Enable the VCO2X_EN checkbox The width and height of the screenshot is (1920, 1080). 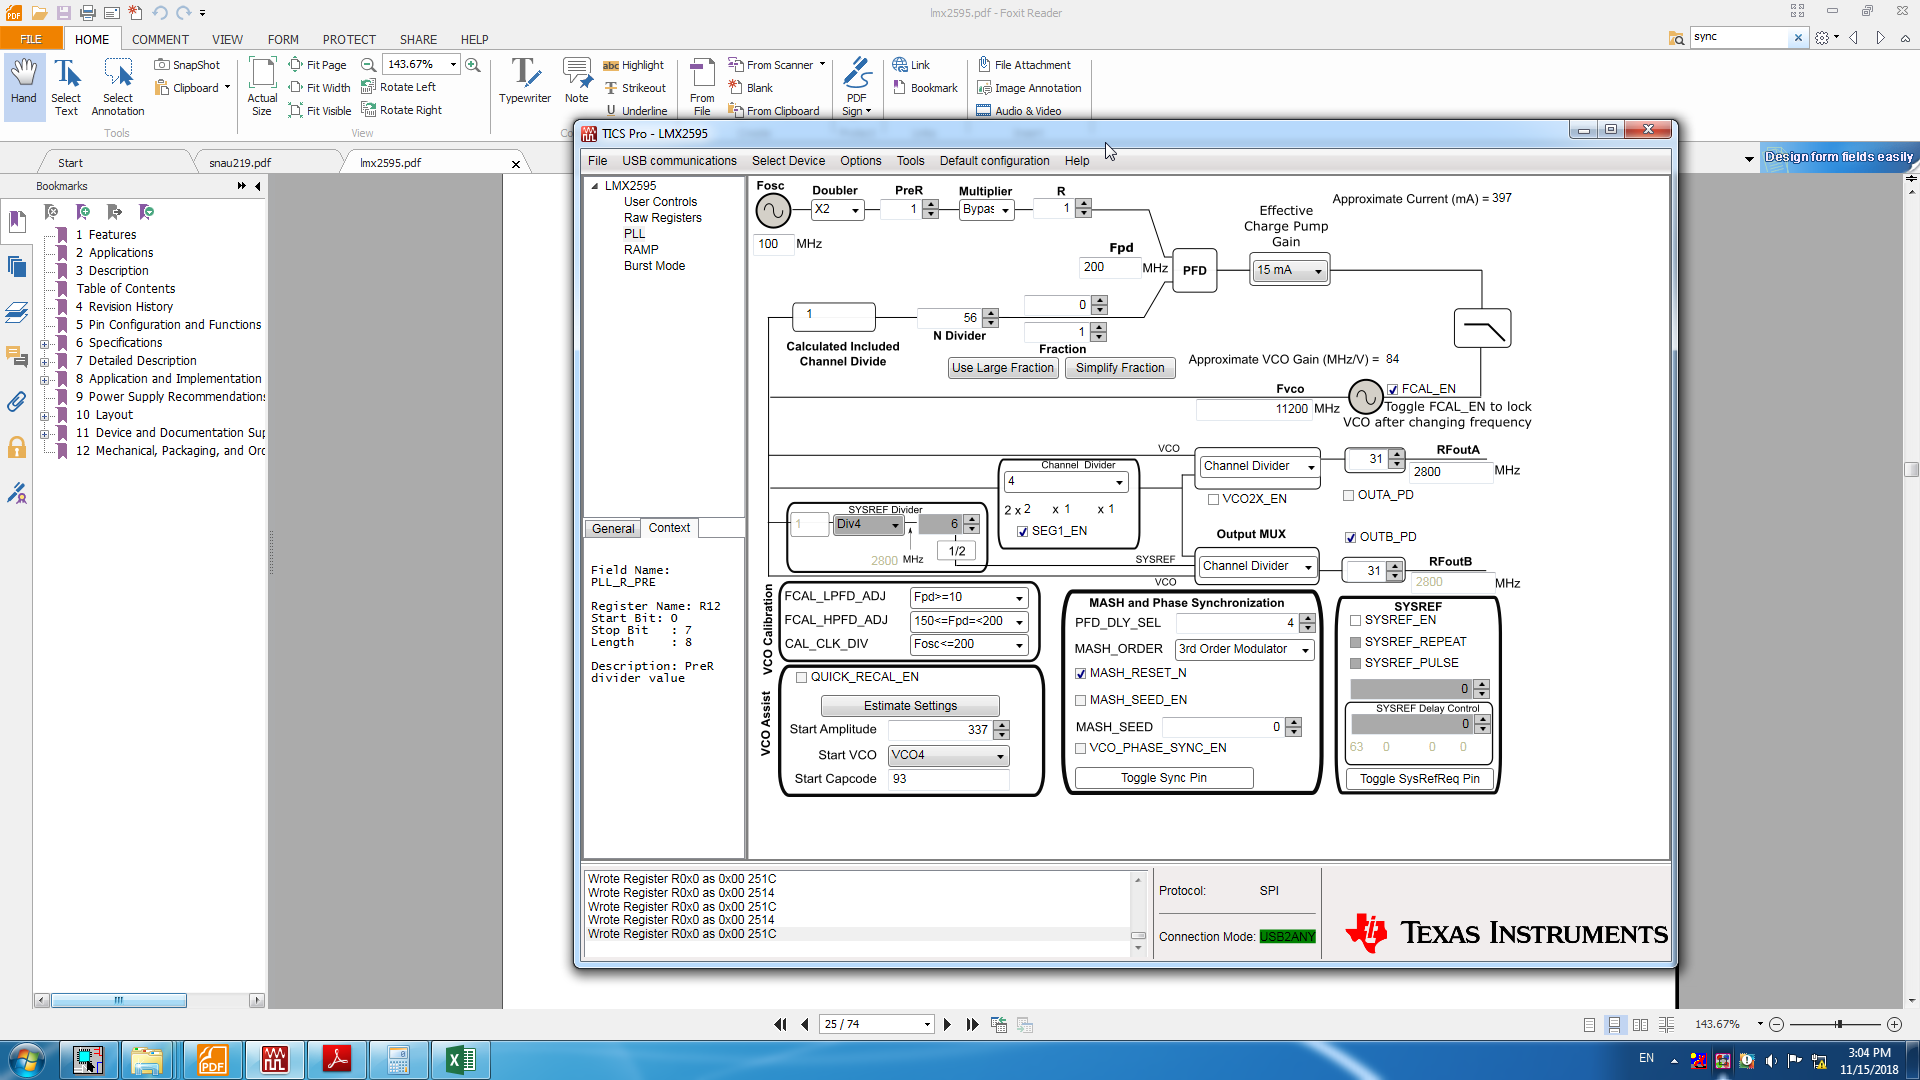[x=1213, y=499]
